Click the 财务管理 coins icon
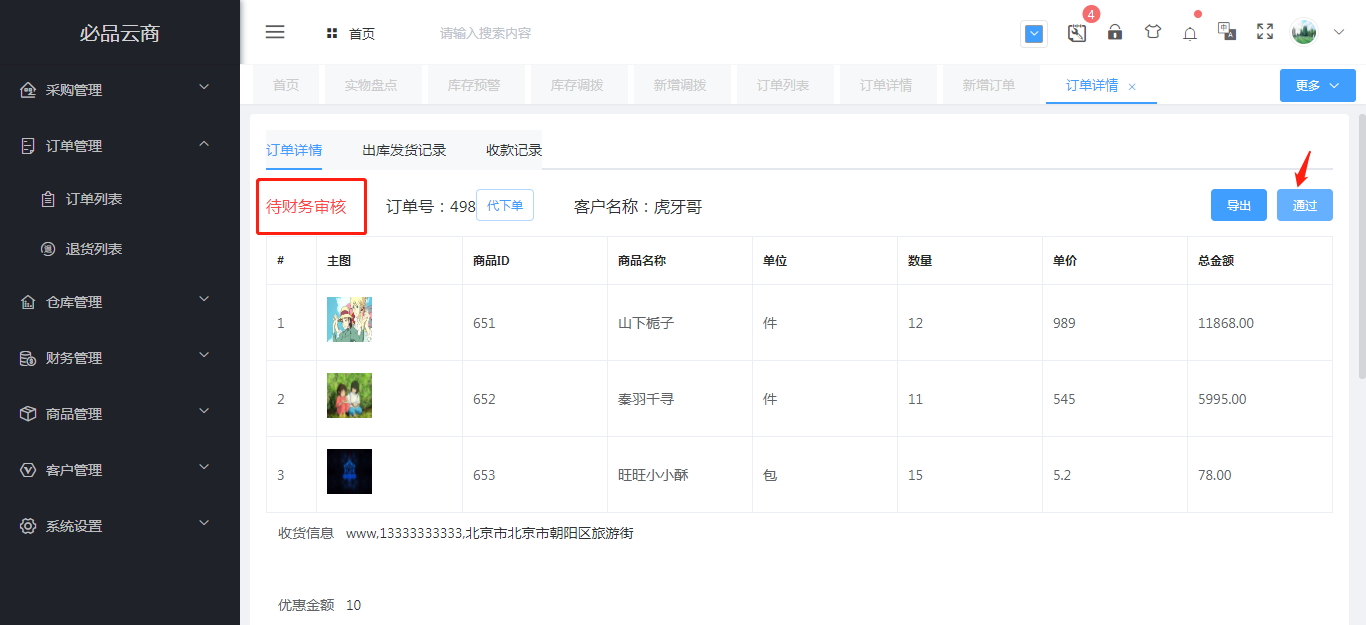The width and height of the screenshot is (1366, 625). pos(28,358)
